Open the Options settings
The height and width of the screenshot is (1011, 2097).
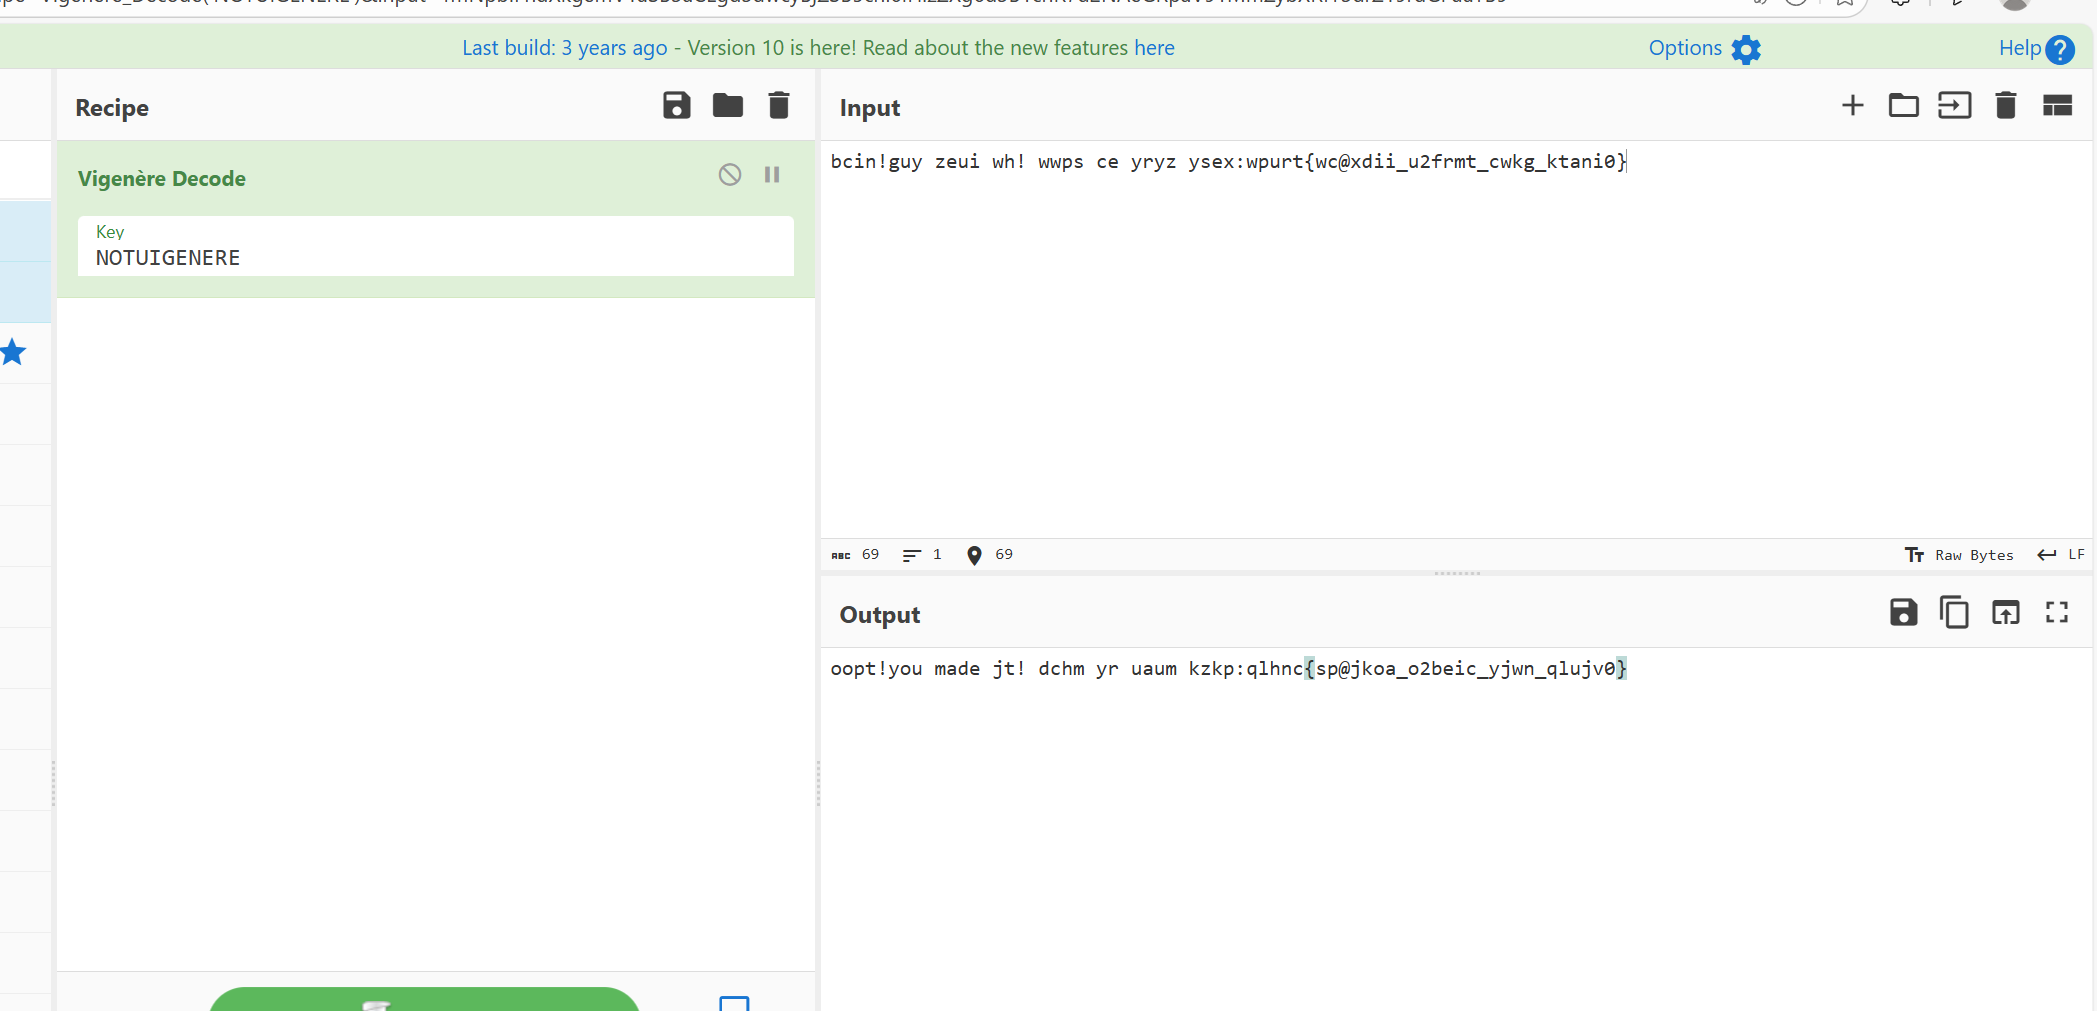1704,48
